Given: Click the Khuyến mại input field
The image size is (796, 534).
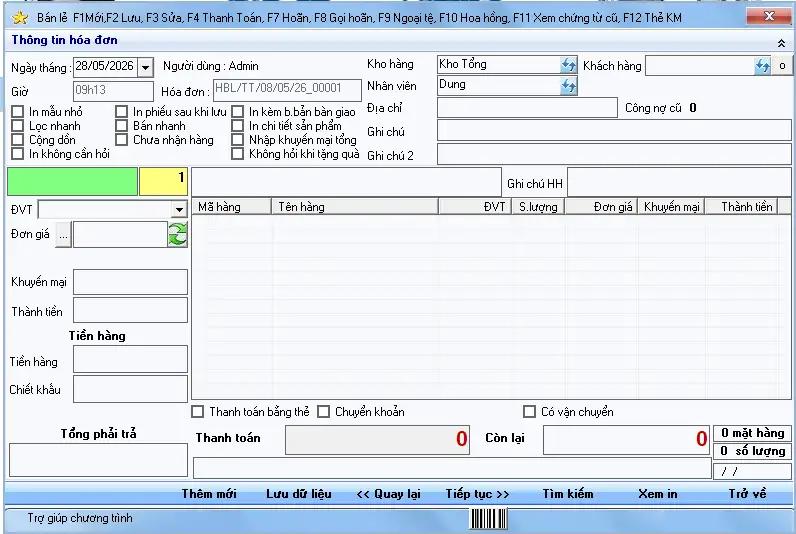Looking at the screenshot, I should click(130, 282).
